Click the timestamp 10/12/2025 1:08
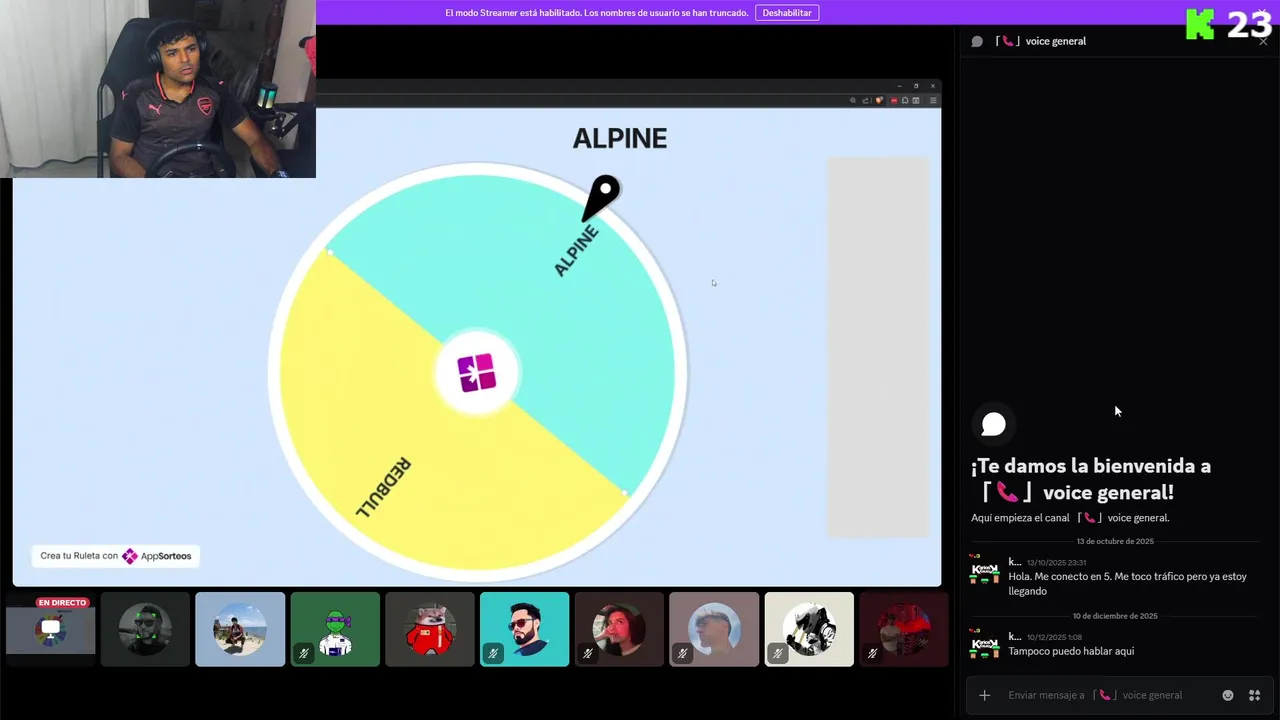 [1054, 637]
